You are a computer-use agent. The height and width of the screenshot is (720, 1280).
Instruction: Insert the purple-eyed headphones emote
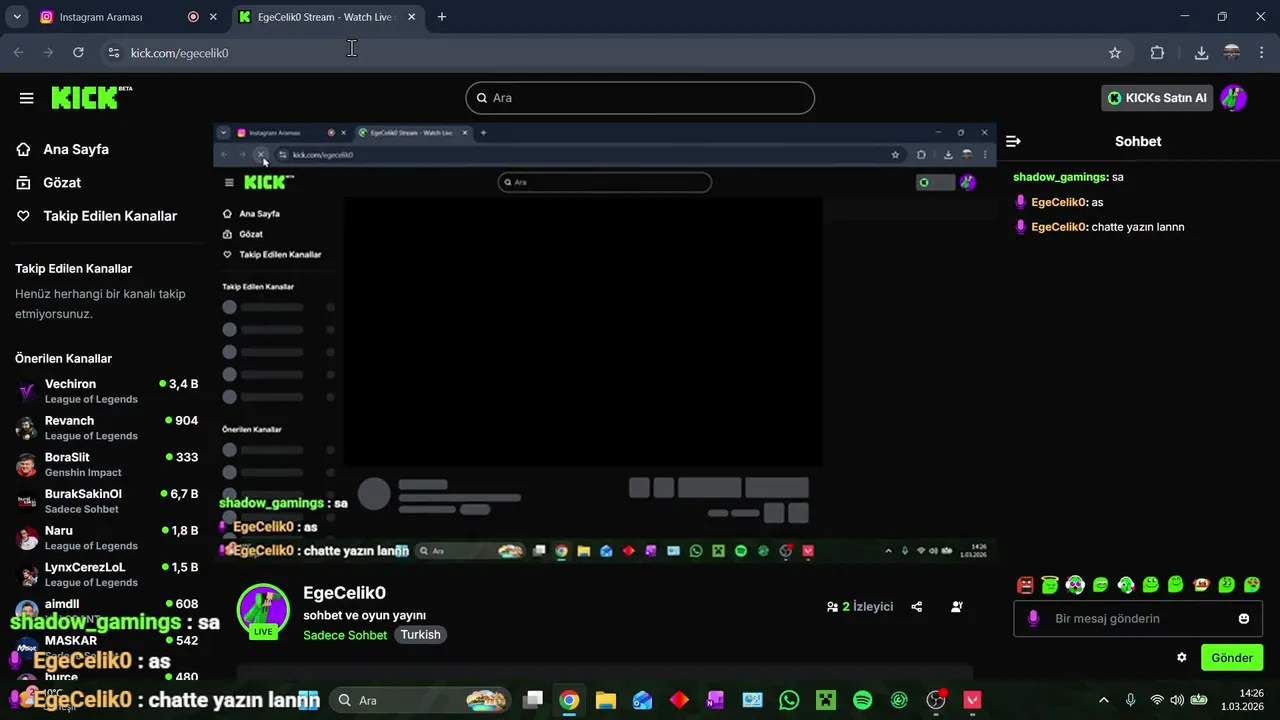(1075, 585)
